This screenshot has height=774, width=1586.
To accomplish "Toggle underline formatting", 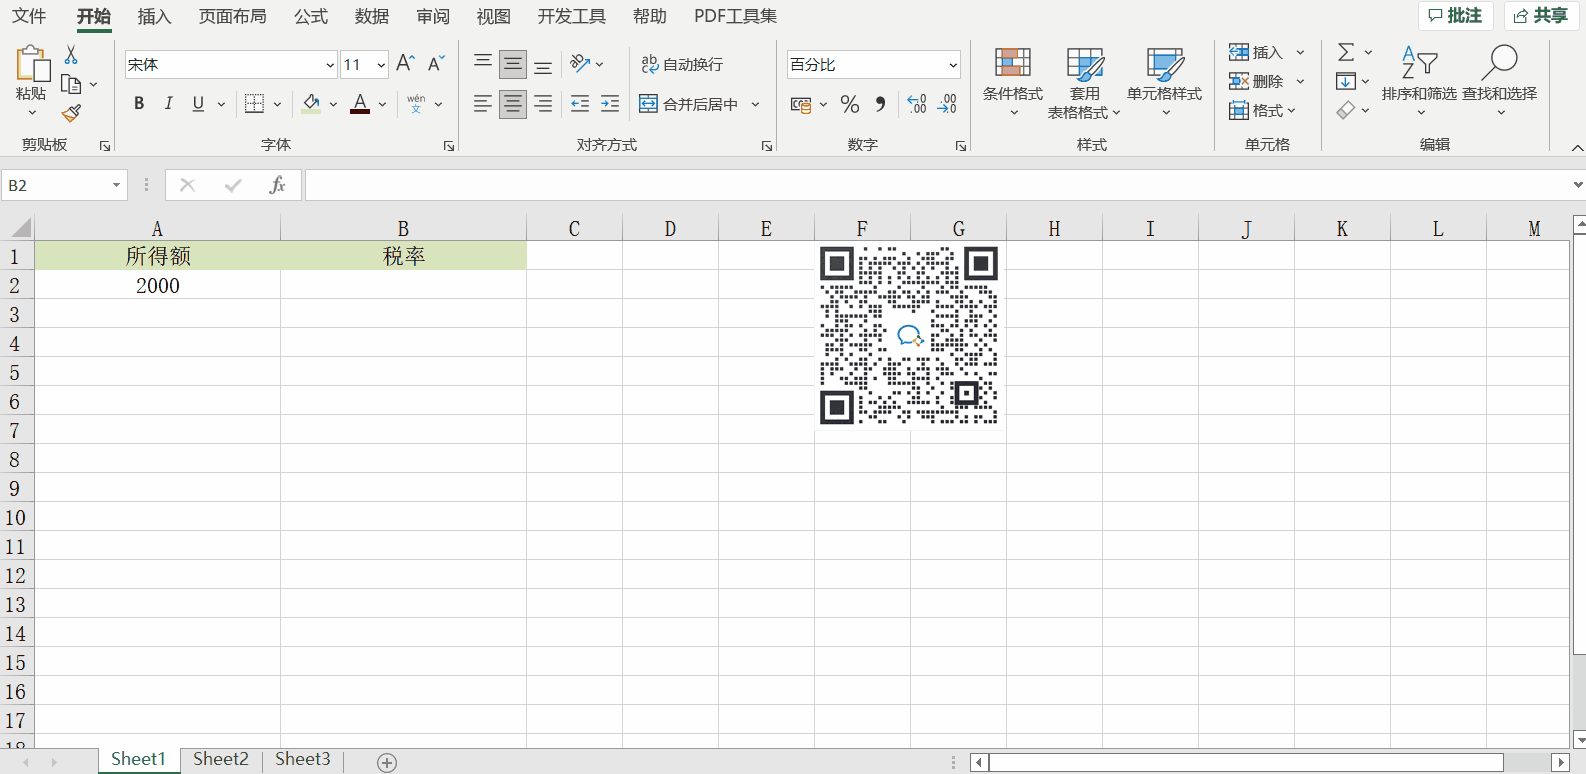I will tap(198, 104).
